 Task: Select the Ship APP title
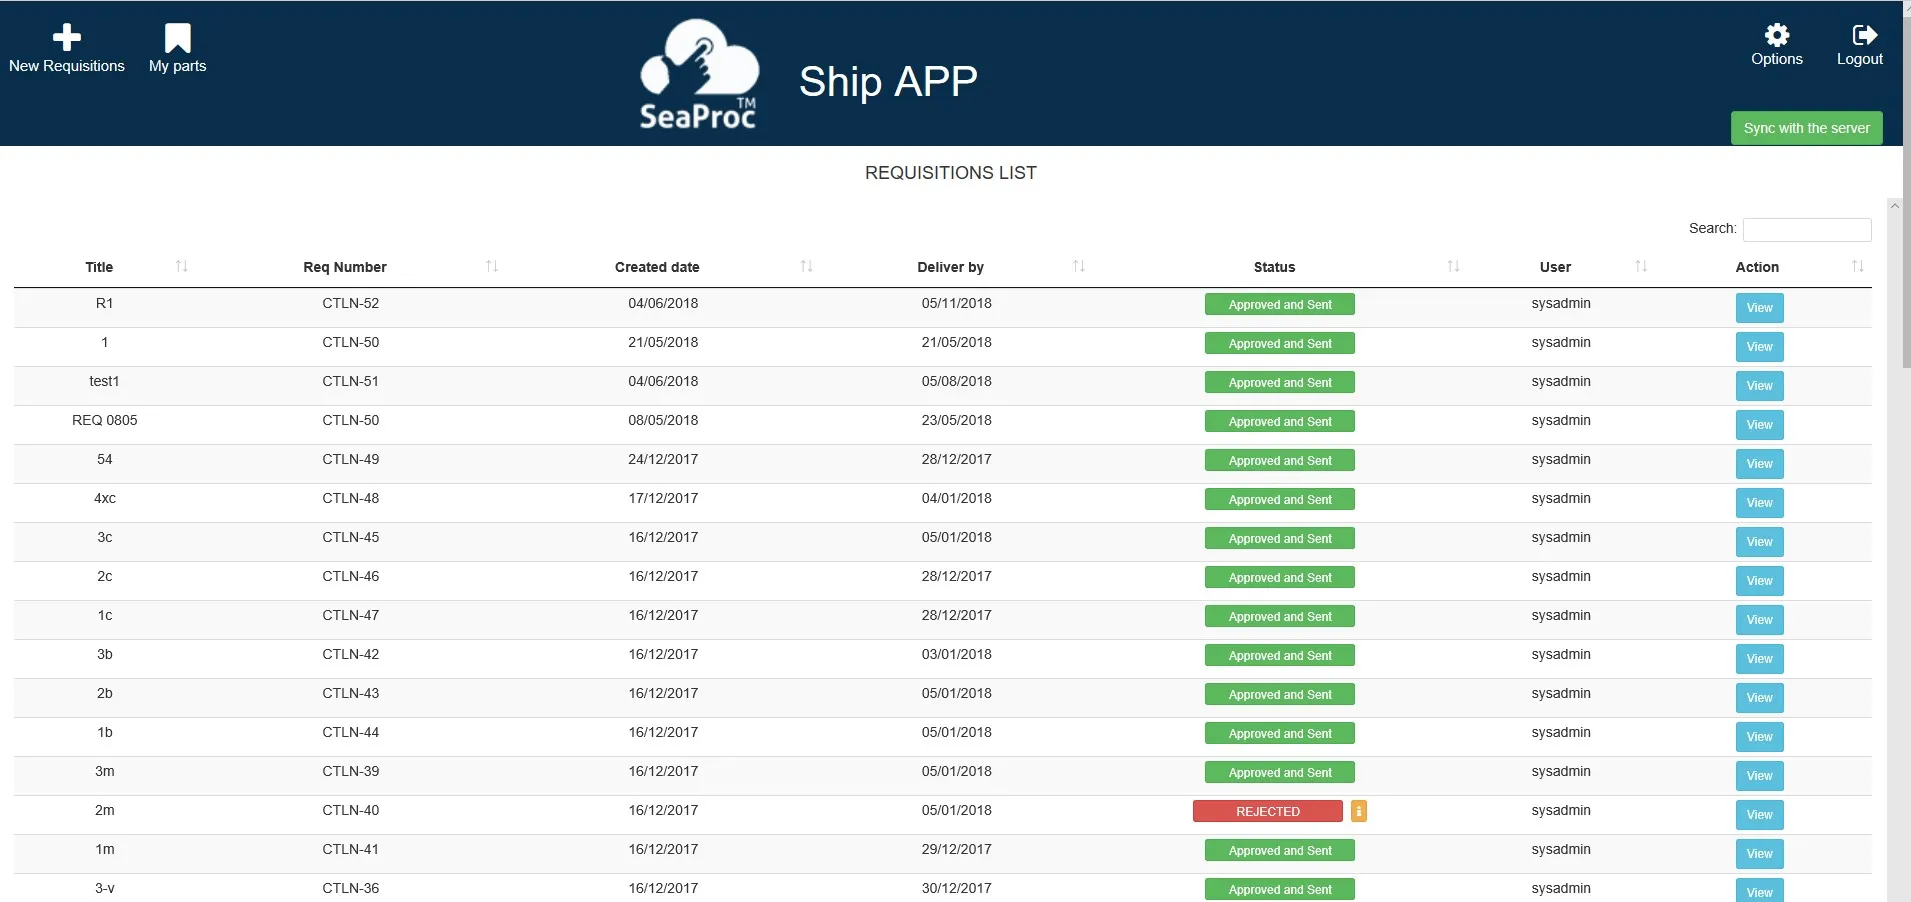[887, 81]
